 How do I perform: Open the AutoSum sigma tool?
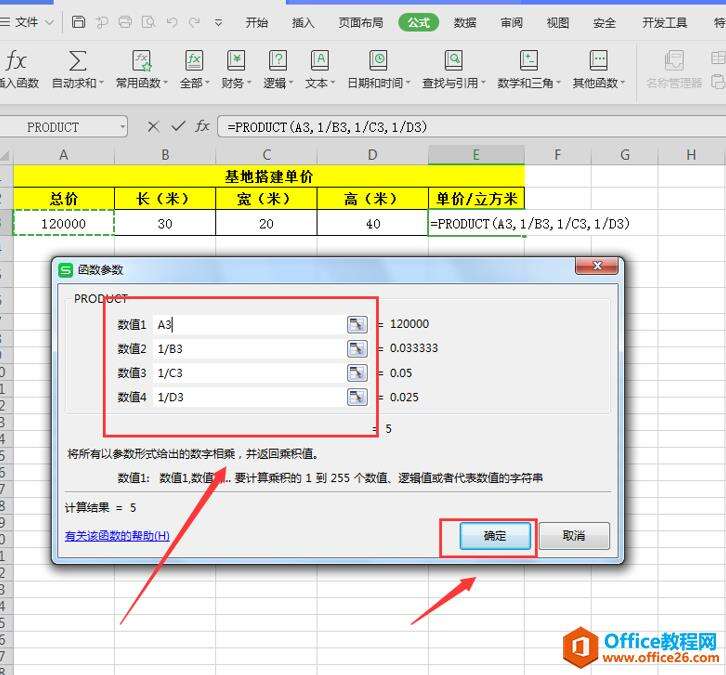click(x=77, y=61)
